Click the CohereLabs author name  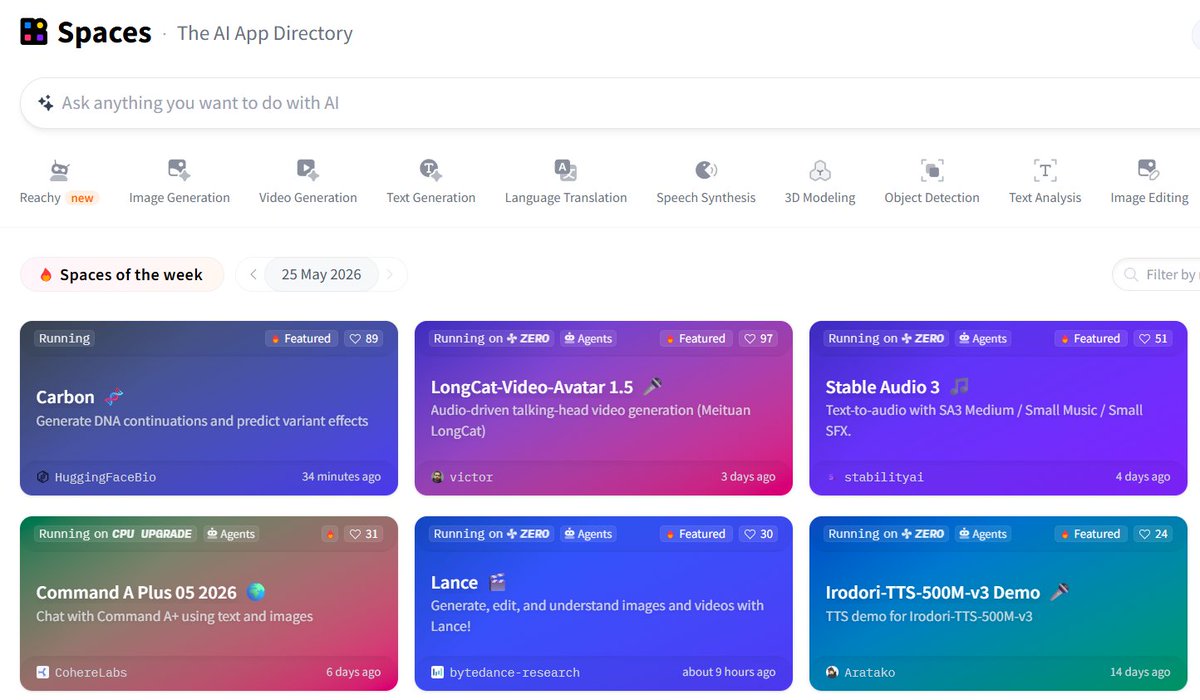(x=91, y=672)
